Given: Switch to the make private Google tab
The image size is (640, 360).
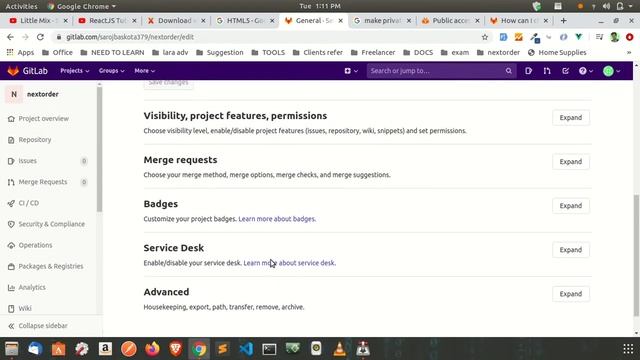Looking at the screenshot, I should point(382,20).
